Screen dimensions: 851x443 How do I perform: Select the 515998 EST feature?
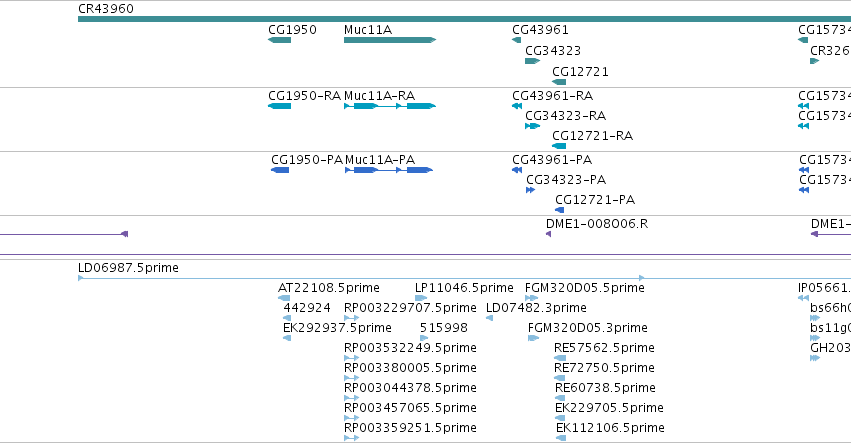click(424, 338)
